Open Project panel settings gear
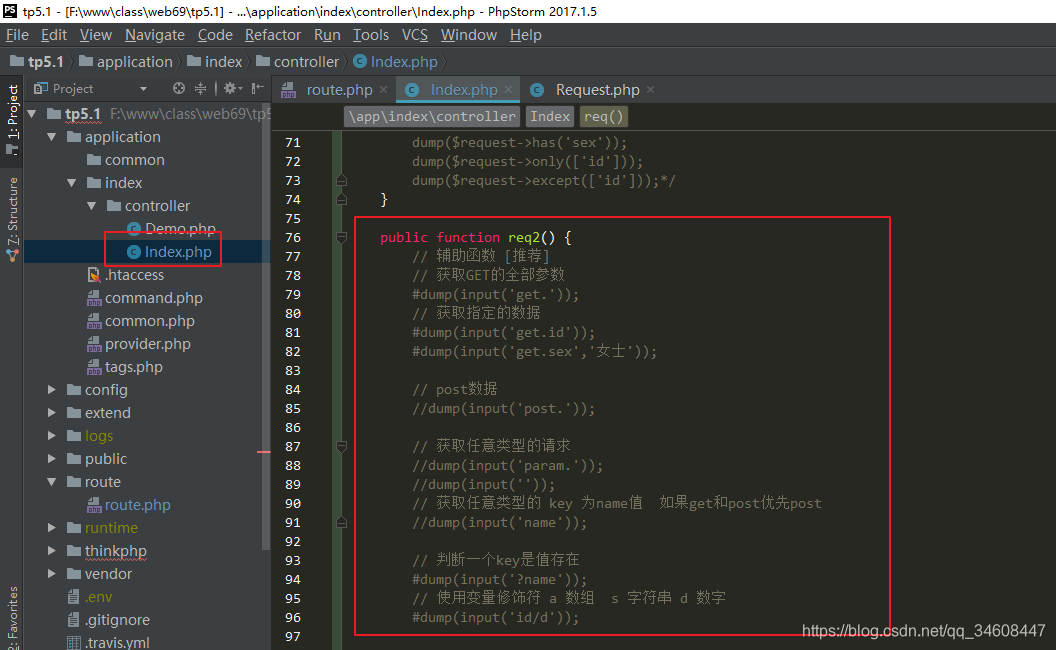 point(228,88)
